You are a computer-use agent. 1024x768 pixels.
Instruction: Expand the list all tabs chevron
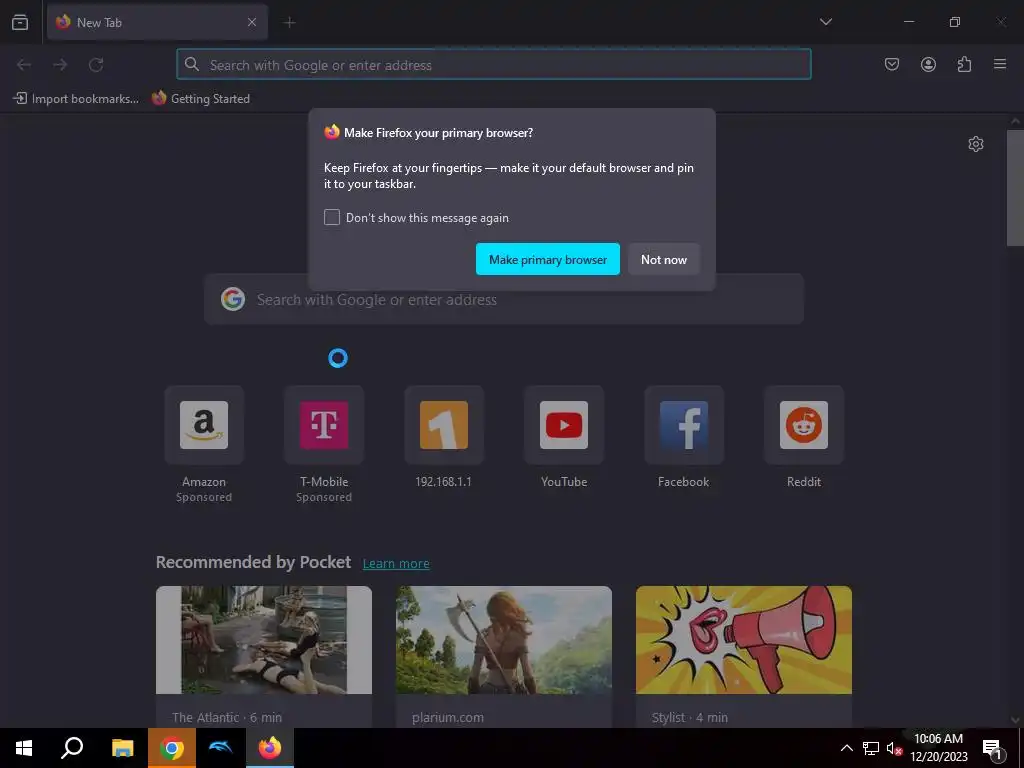click(825, 22)
